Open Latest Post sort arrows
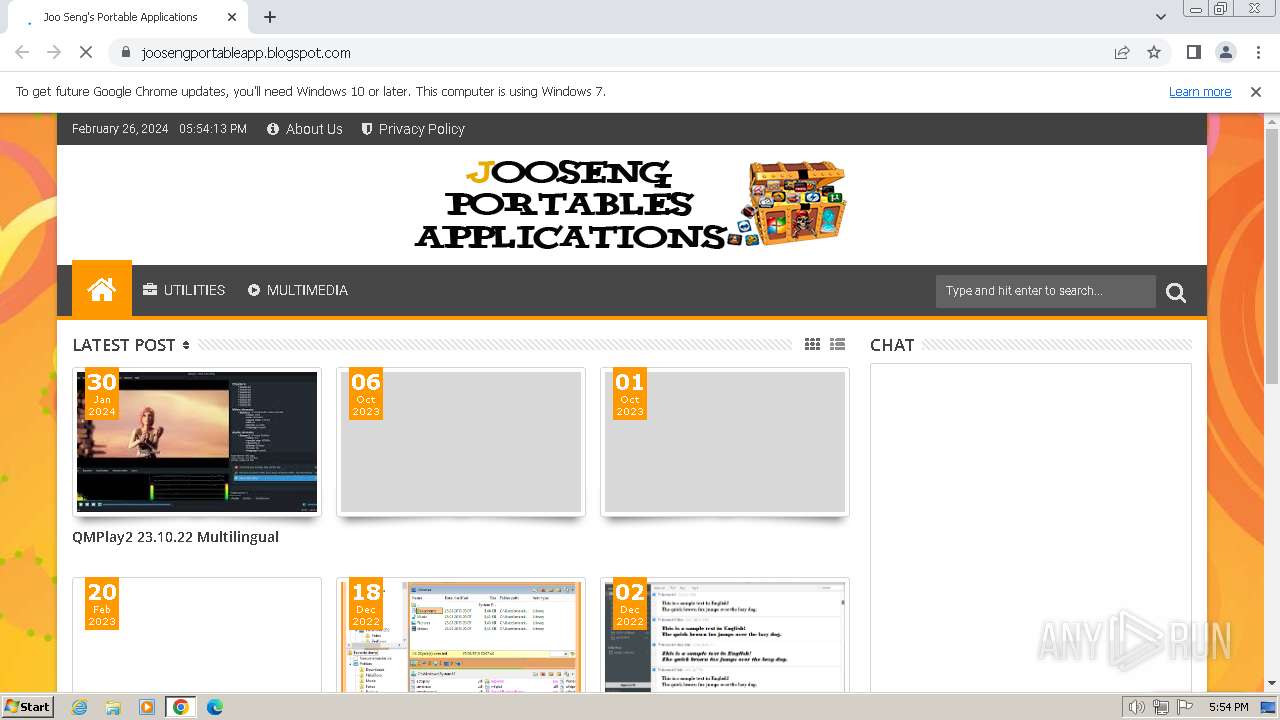1280x720 pixels. click(186, 345)
